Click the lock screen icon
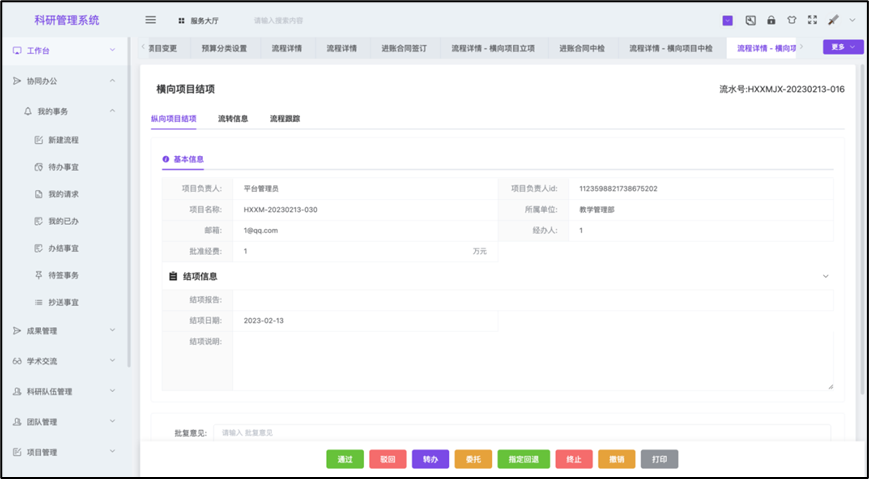Viewport: 869px width, 479px height. [x=770, y=20]
